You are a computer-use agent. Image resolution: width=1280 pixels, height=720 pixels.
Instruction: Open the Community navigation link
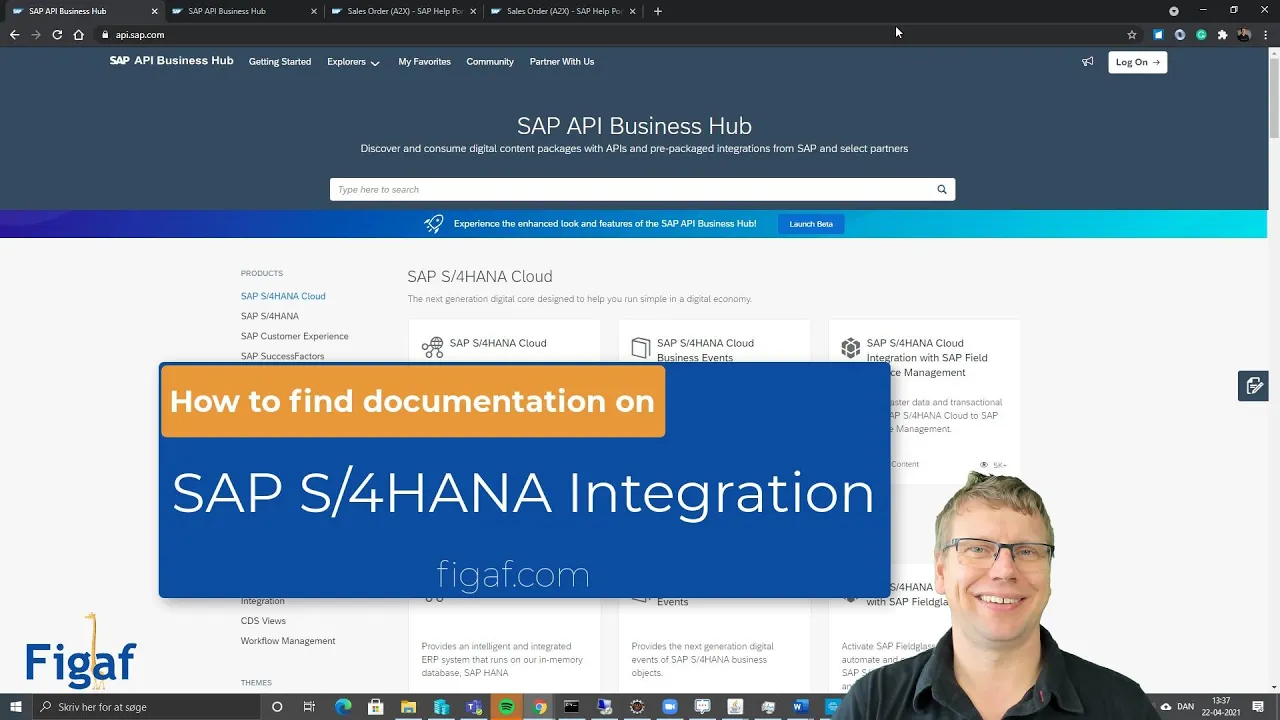click(x=490, y=62)
